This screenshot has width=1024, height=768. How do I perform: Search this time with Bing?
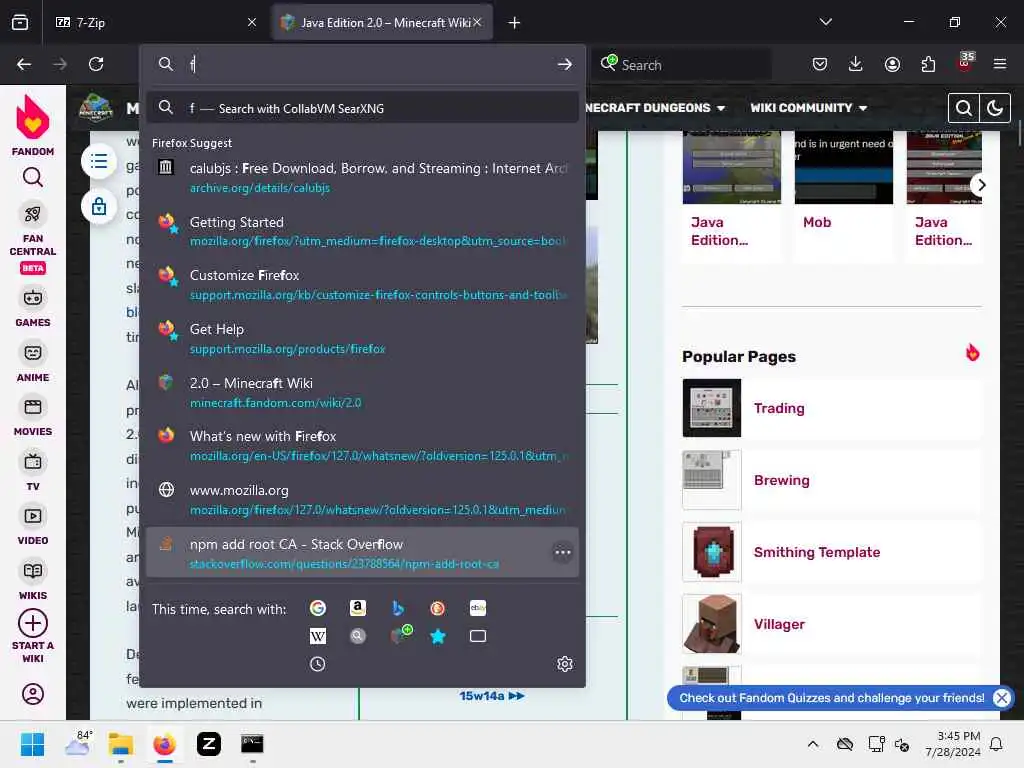click(x=398, y=608)
